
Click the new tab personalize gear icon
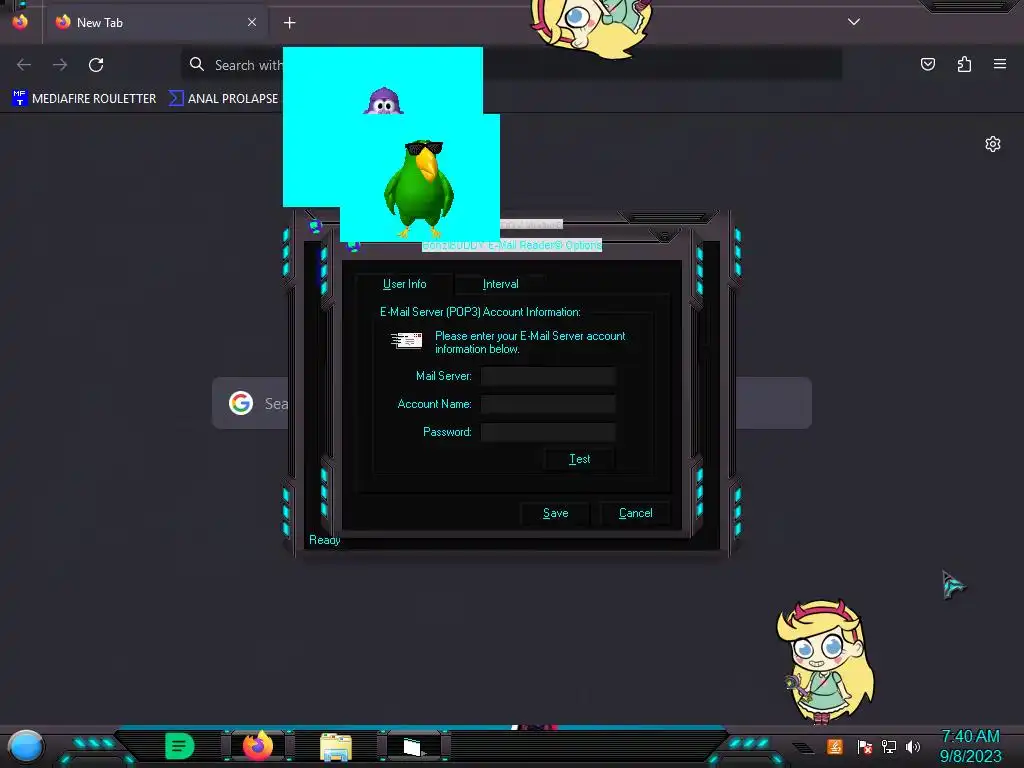993,144
